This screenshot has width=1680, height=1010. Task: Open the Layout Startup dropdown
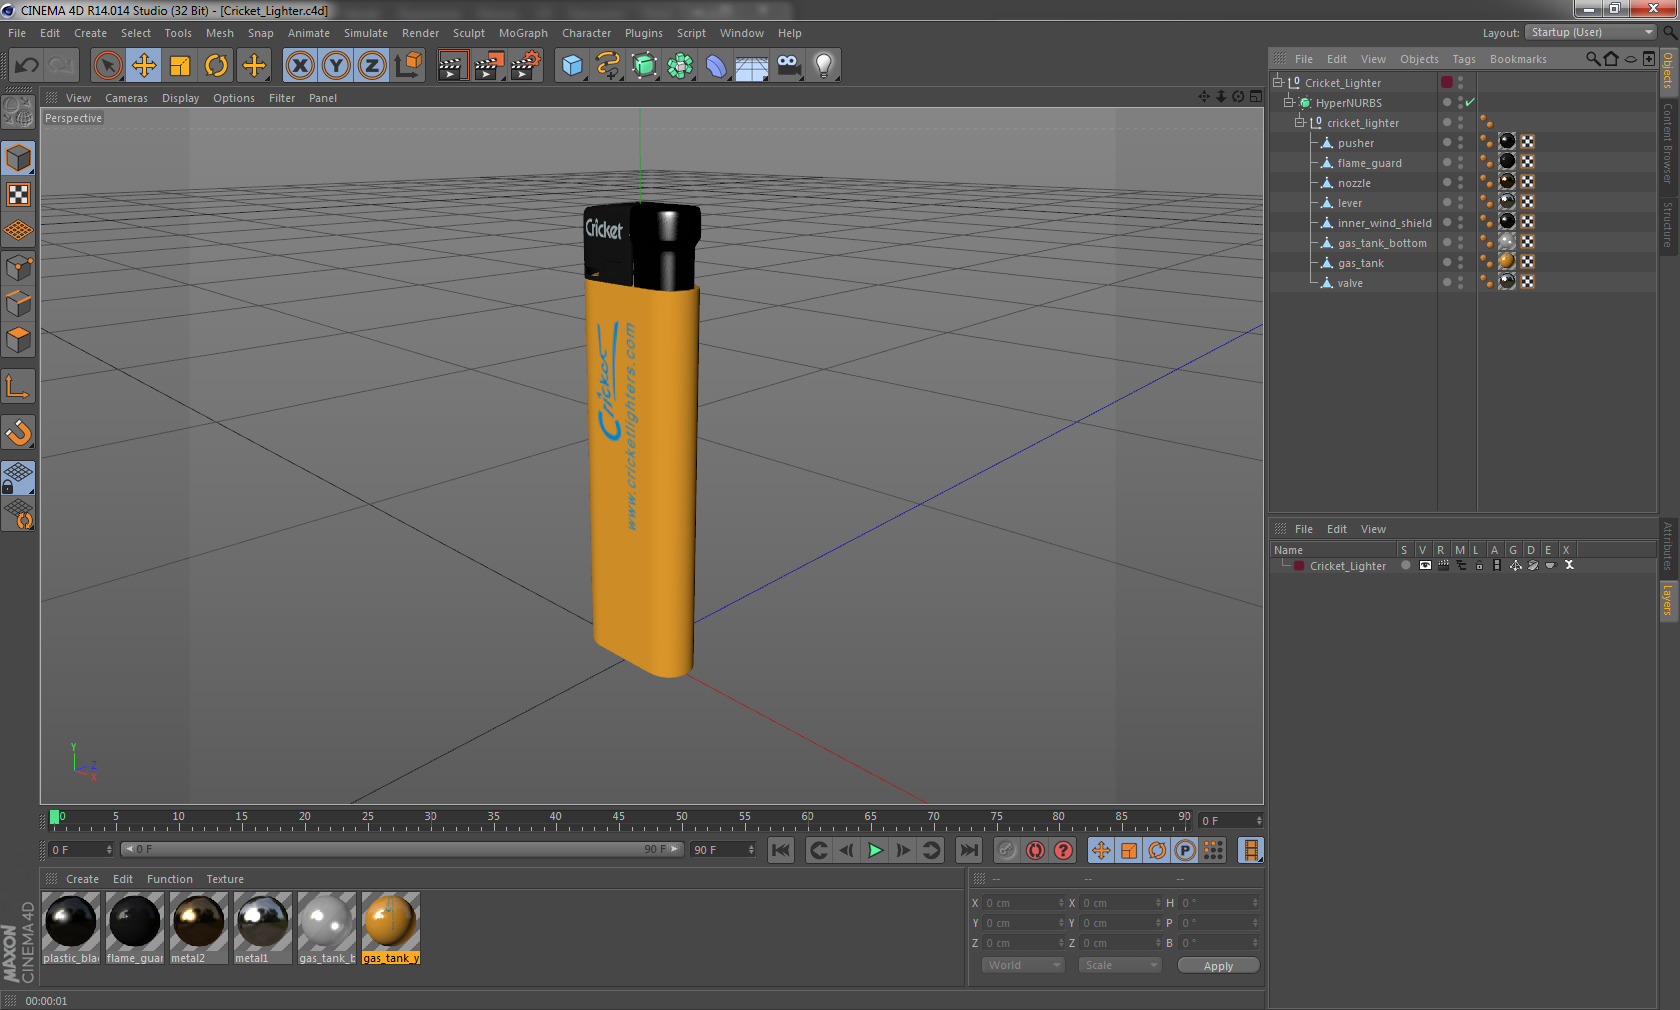click(x=1591, y=32)
